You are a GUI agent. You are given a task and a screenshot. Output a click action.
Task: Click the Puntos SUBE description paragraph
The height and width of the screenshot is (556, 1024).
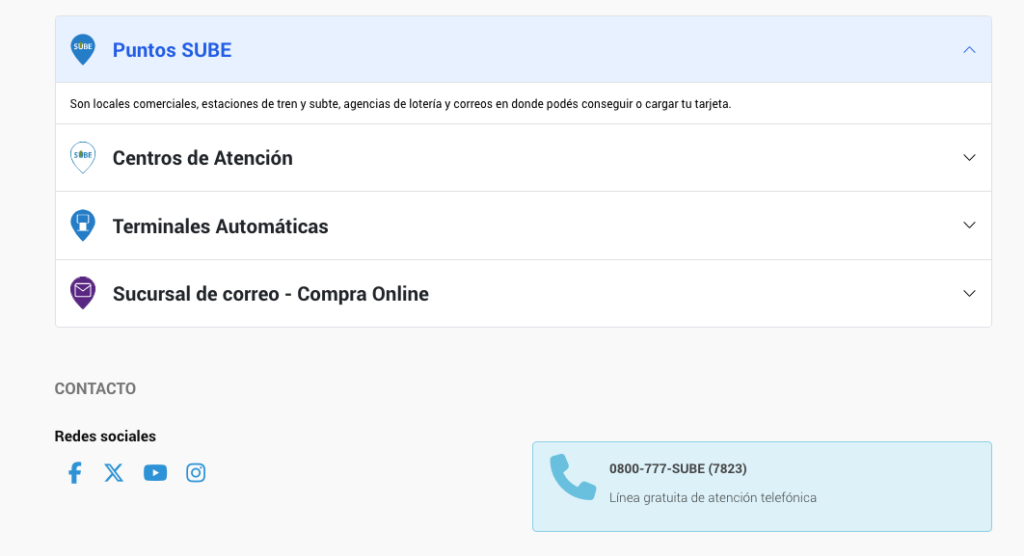point(400,104)
